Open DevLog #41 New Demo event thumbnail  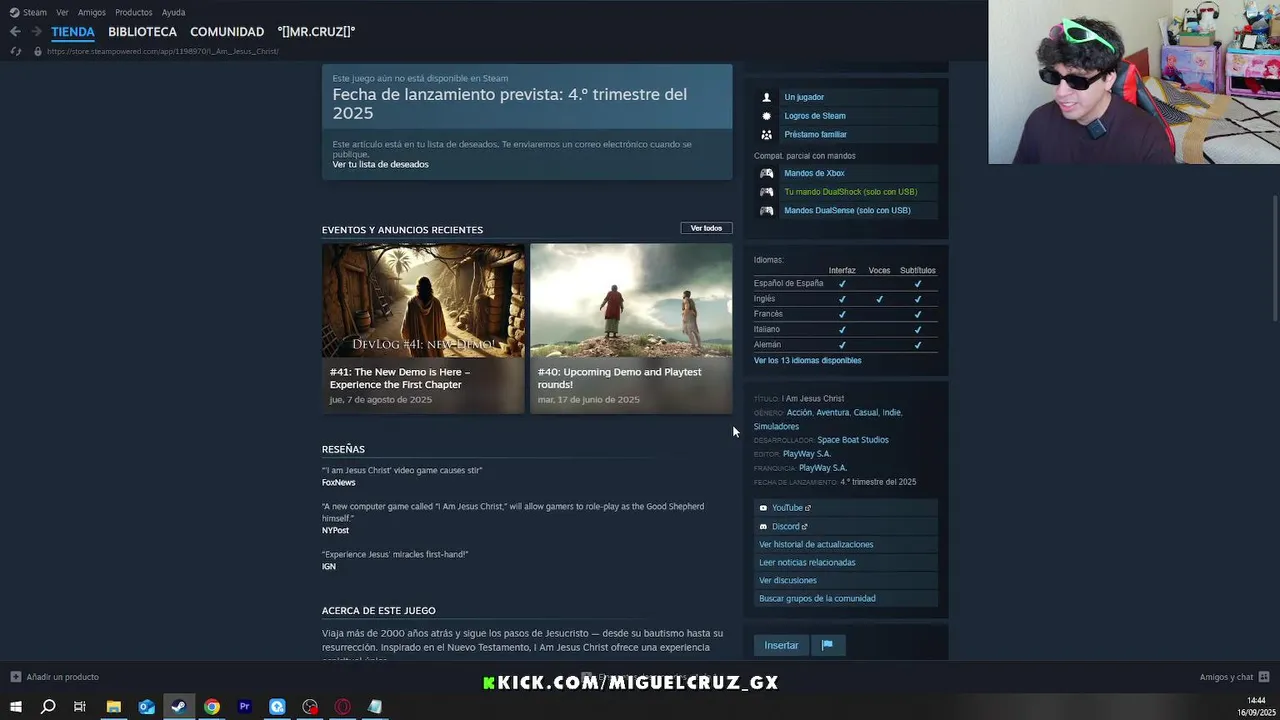coord(423,301)
